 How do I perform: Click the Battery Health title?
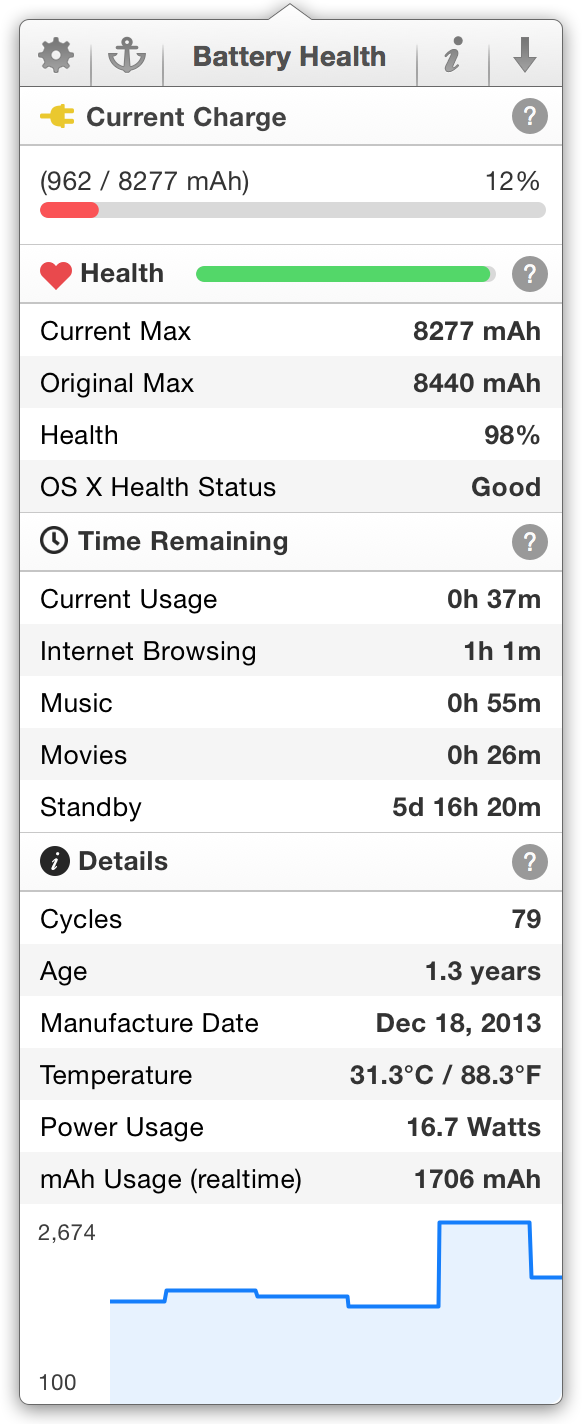[289, 56]
